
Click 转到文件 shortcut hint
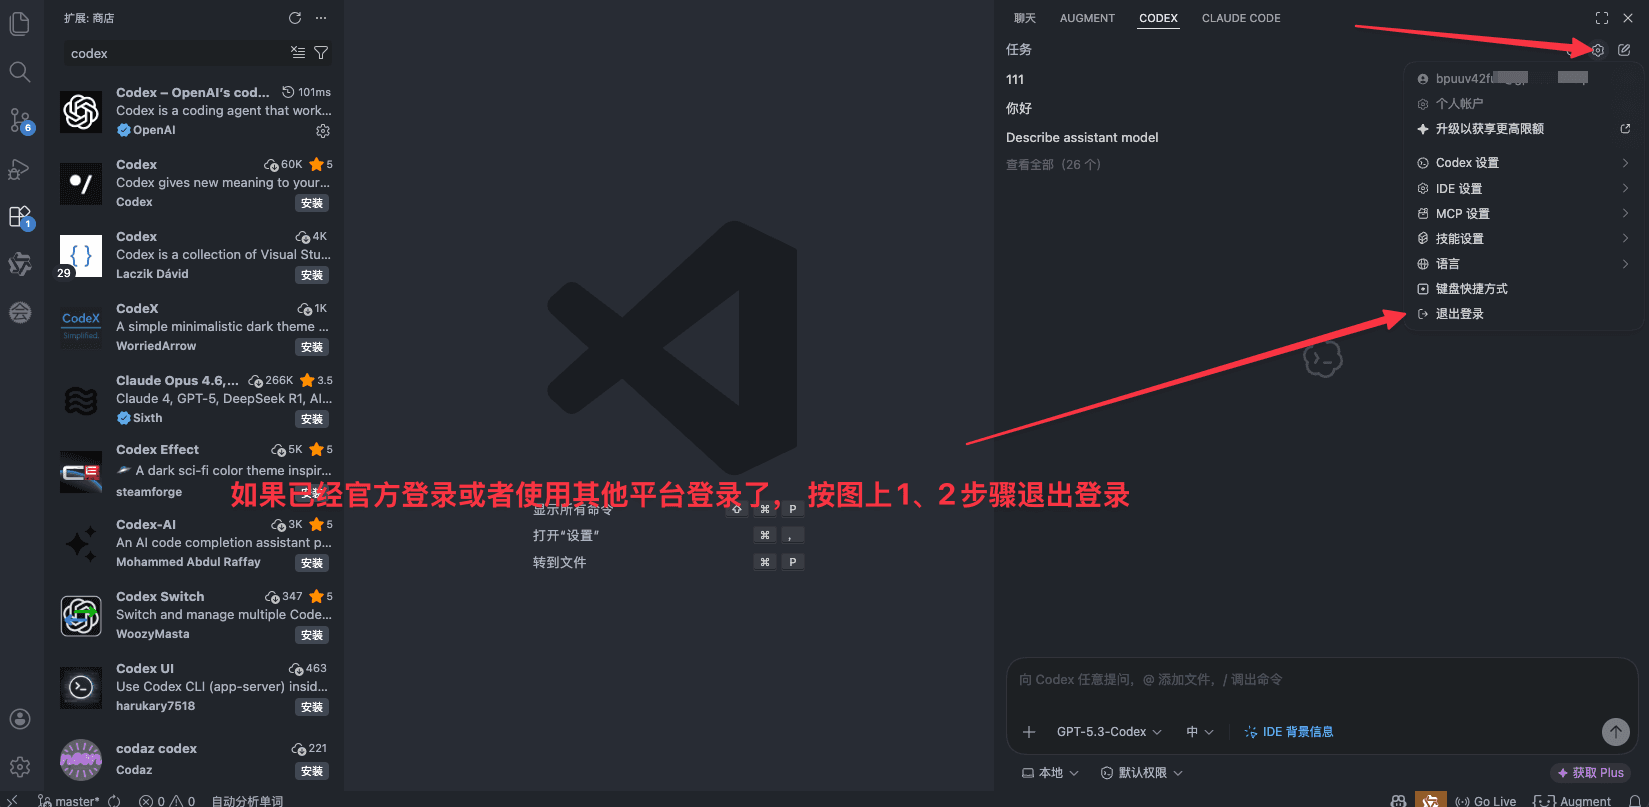coord(559,562)
